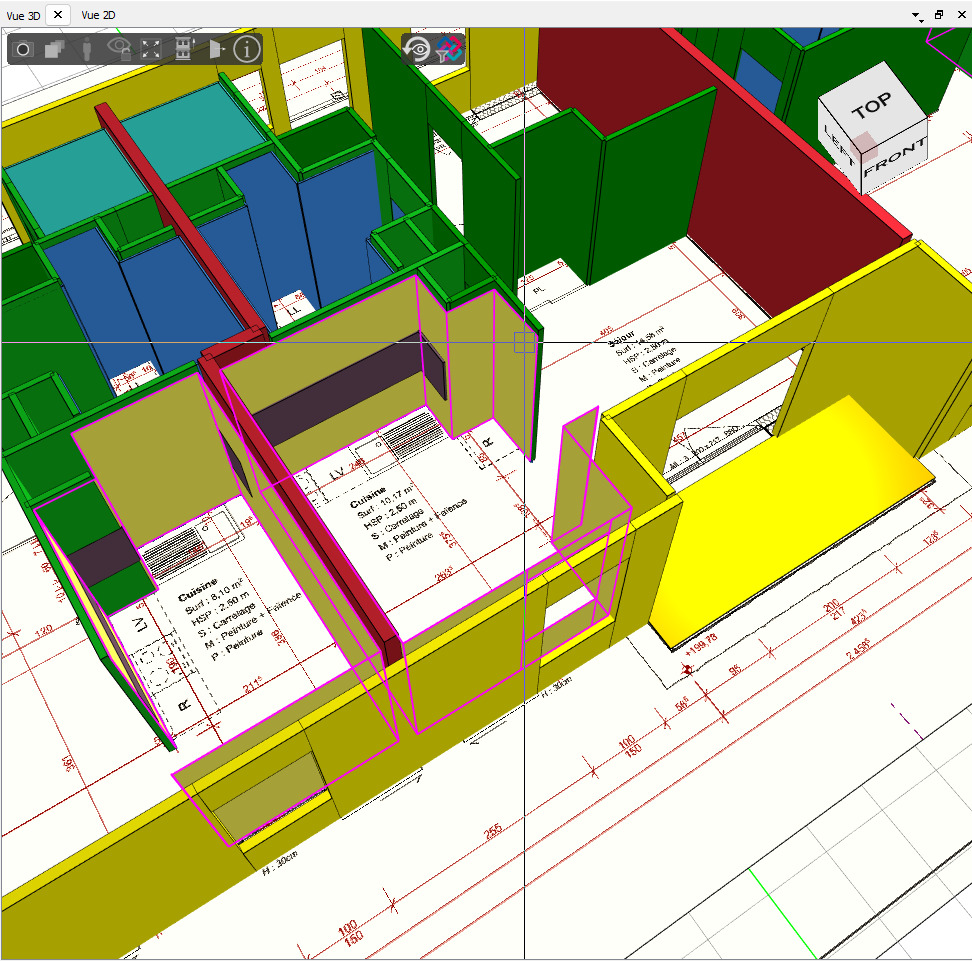Click the zoom-to-fit arrows icon
The width and height of the screenshot is (972, 961).
150,49
